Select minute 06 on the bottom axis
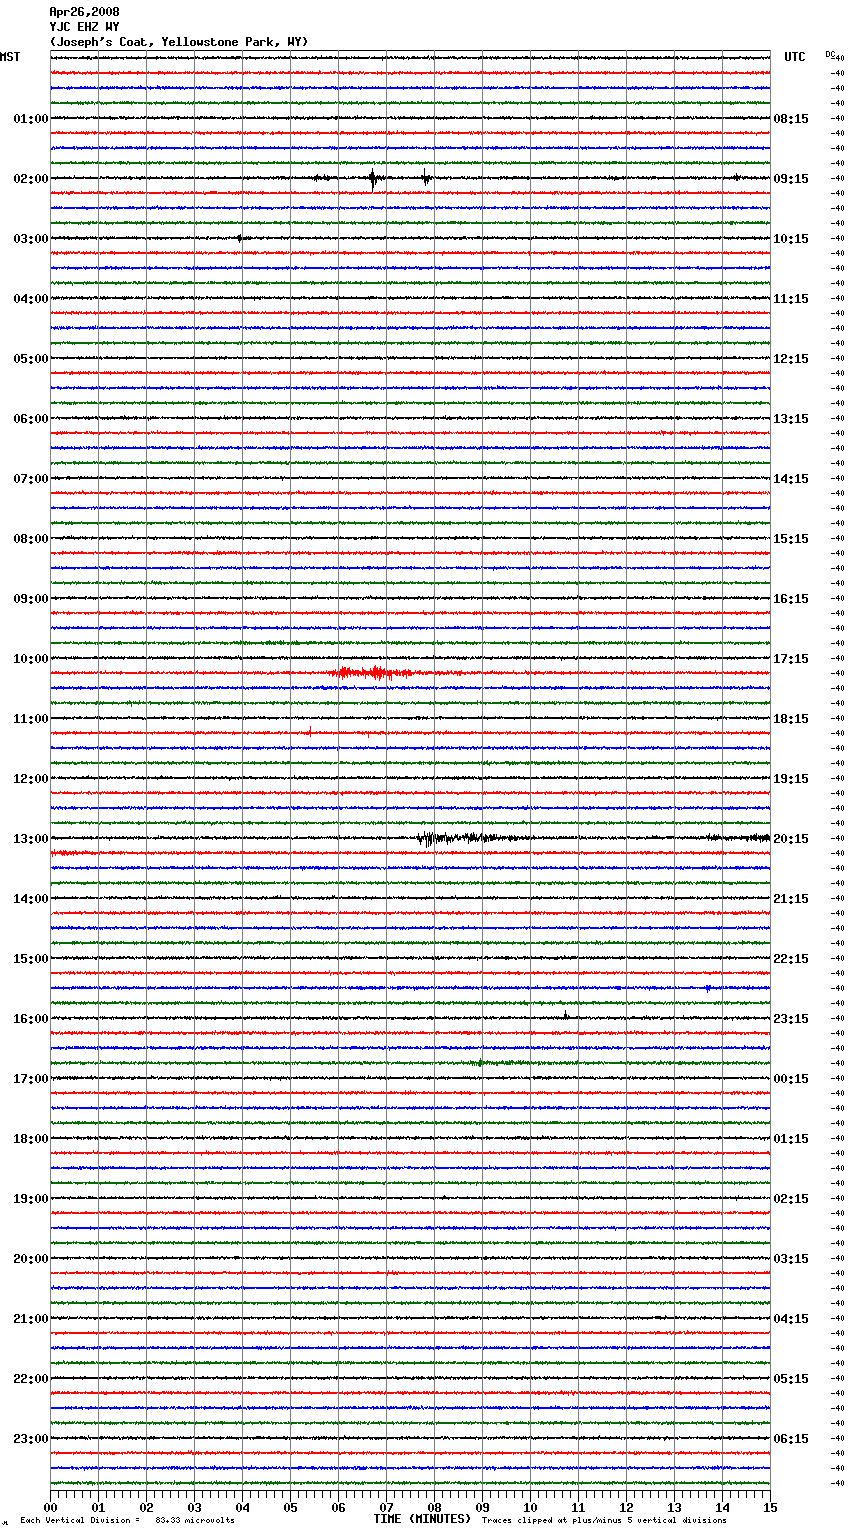The image size is (850, 1534). coord(338,1507)
